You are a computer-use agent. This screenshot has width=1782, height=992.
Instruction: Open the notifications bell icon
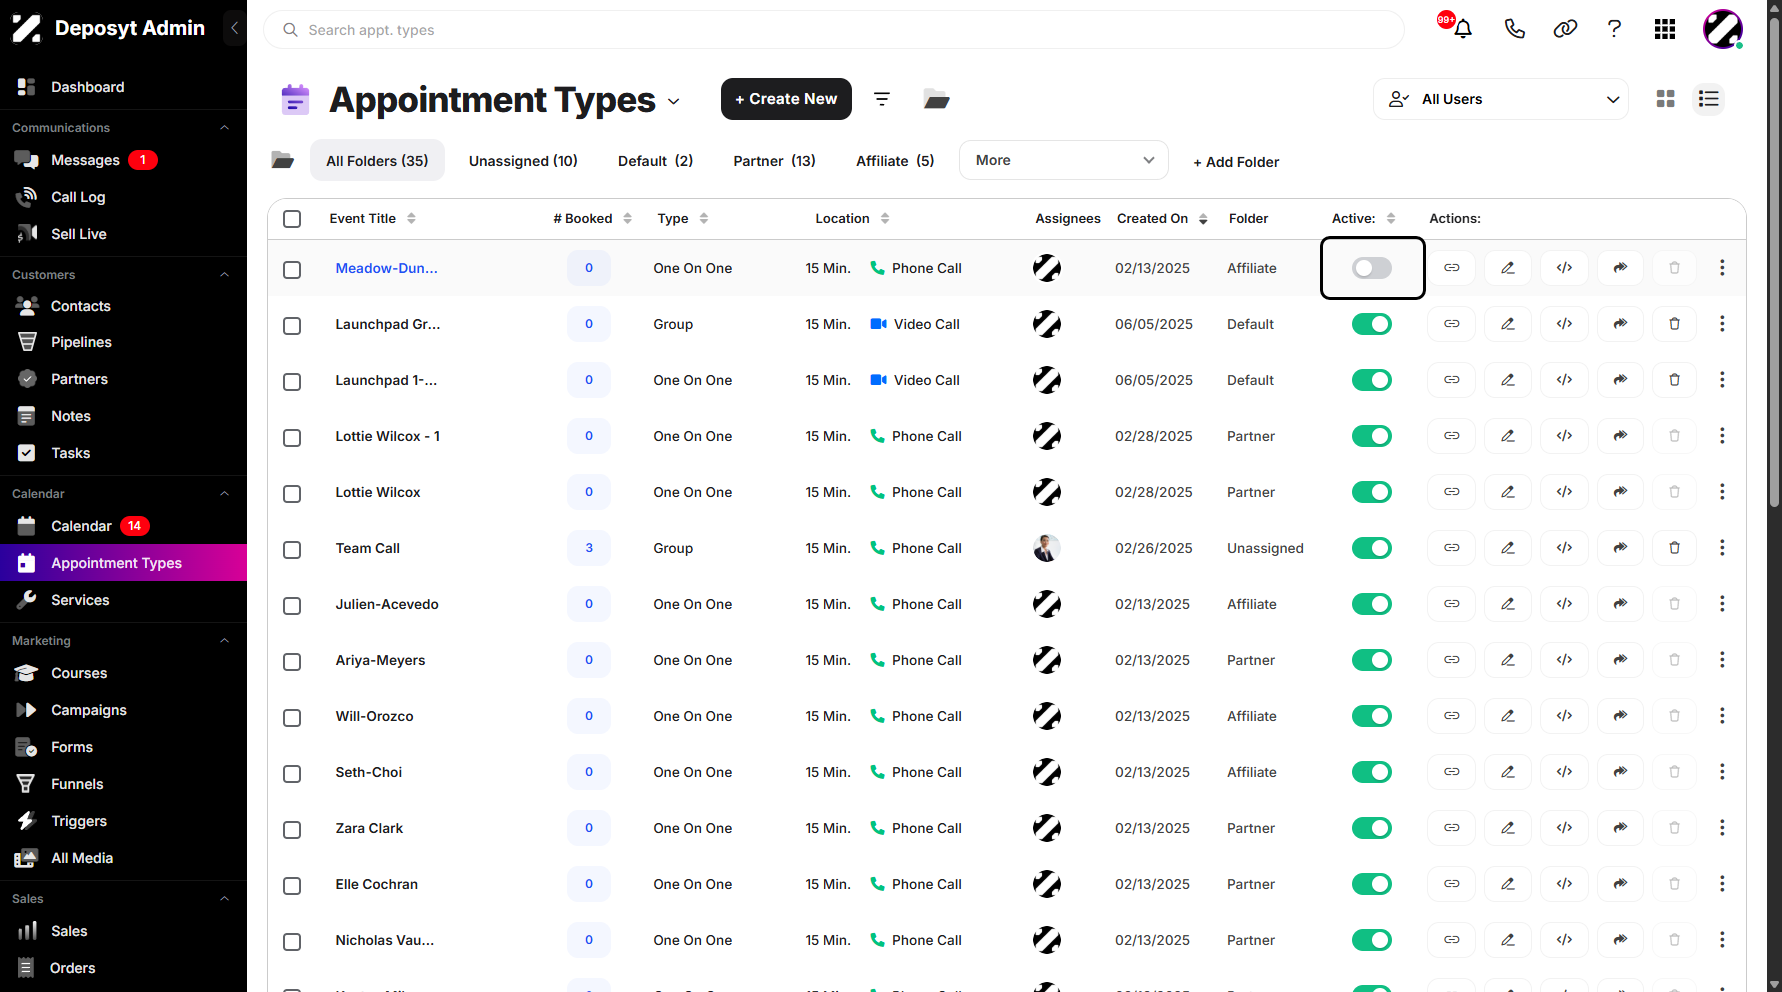coord(1463,29)
